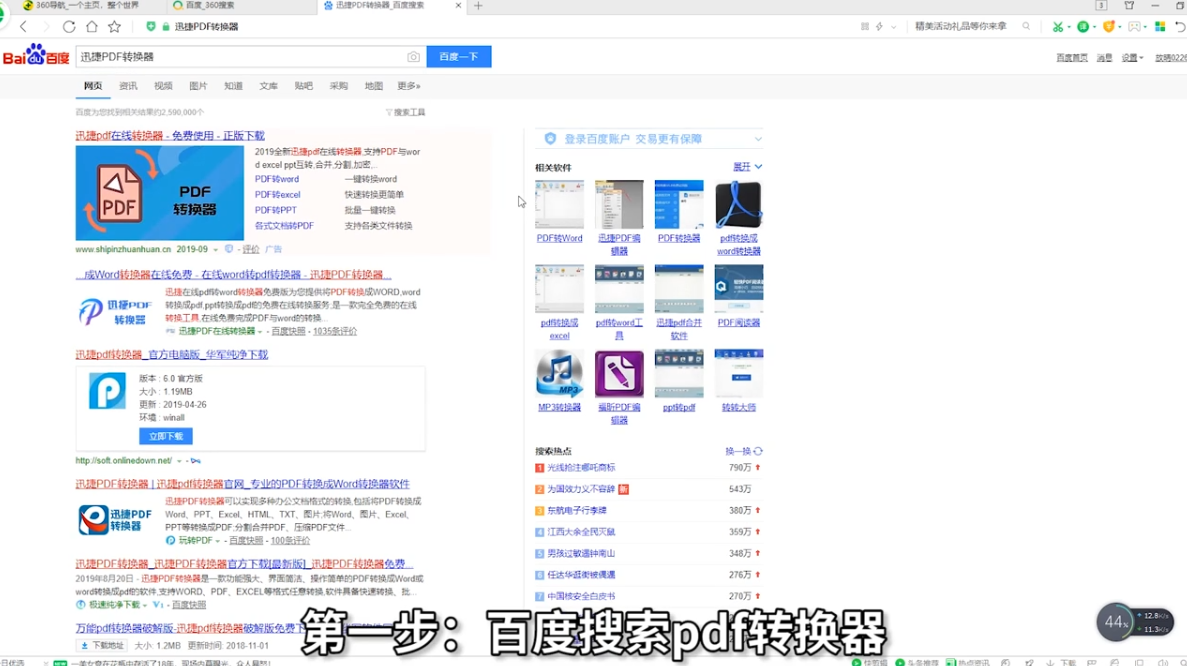Open hot search 东航电子行李牌
The width and height of the screenshot is (1187, 666).
(577, 511)
